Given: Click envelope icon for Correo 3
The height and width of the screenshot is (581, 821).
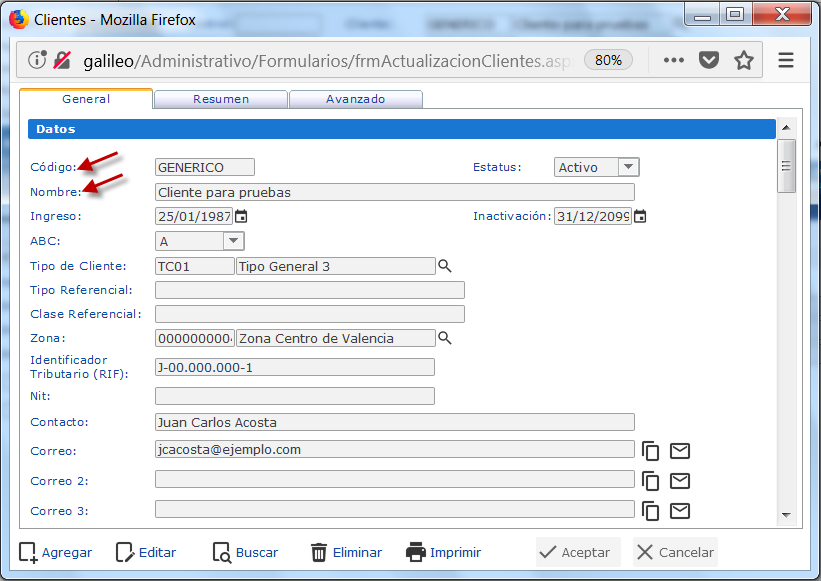Looking at the screenshot, I should 680,511.
